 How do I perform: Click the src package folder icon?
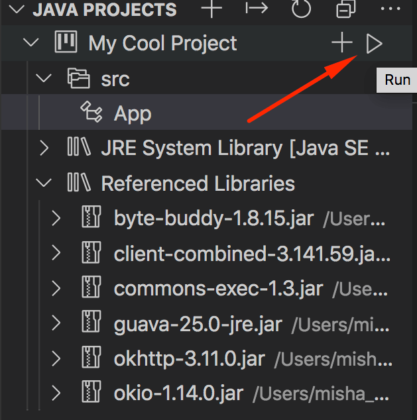coord(79,78)
